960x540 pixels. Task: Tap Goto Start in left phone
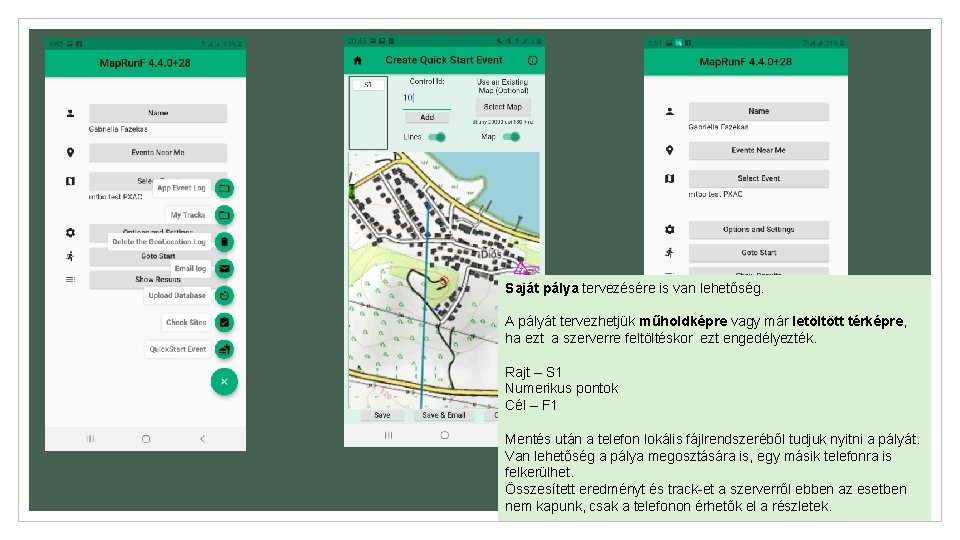(158, 257)
